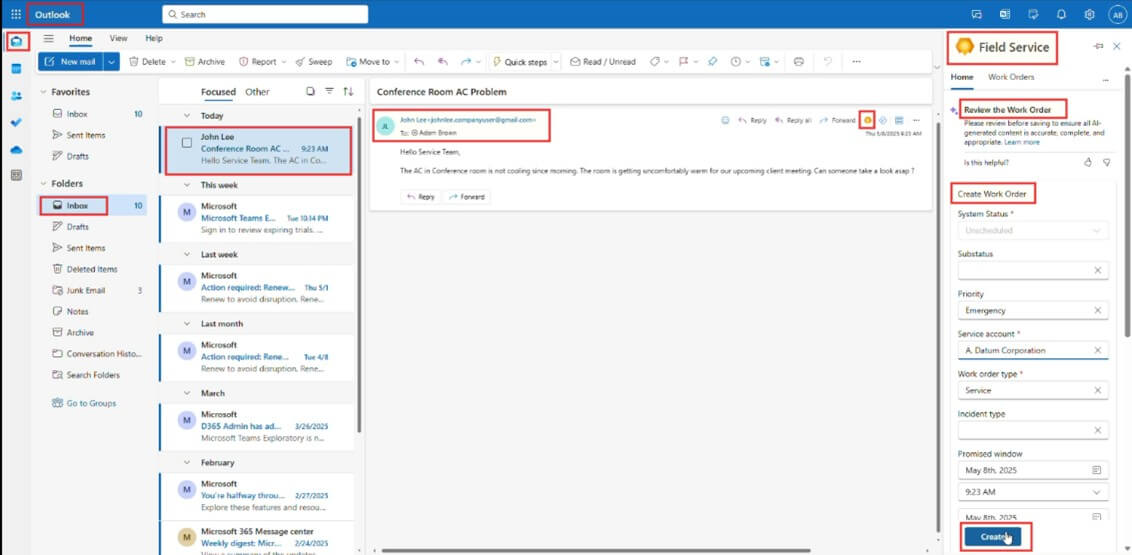Click the Snooze clock icon
Viewport: 1132px width, 555px height.
coord(735,62)
